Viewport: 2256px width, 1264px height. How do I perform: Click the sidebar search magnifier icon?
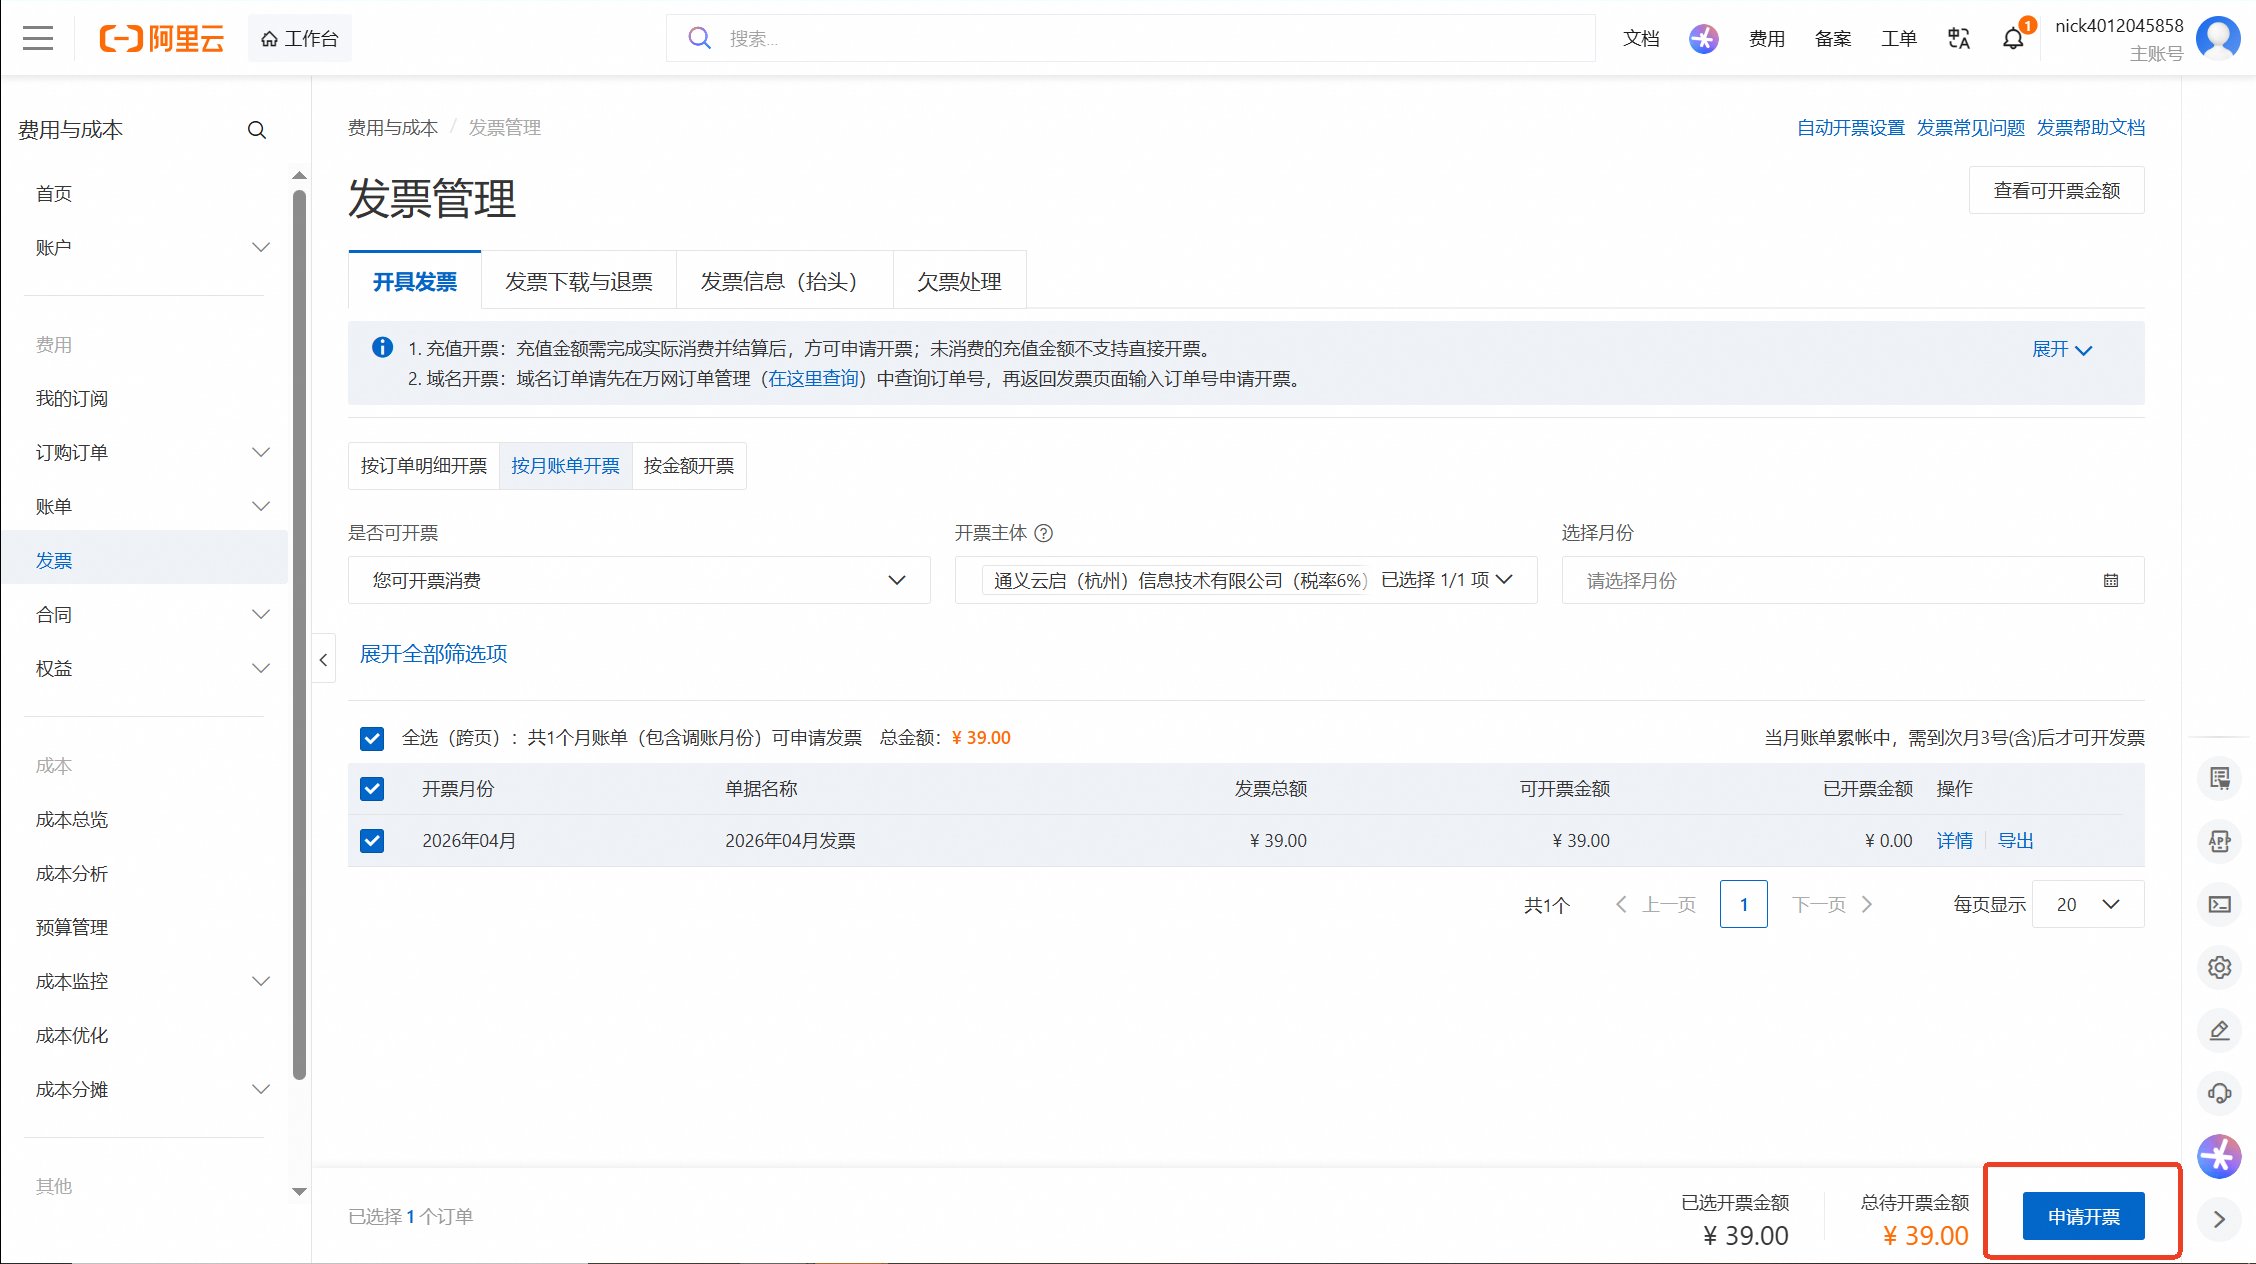coord(257,130)
